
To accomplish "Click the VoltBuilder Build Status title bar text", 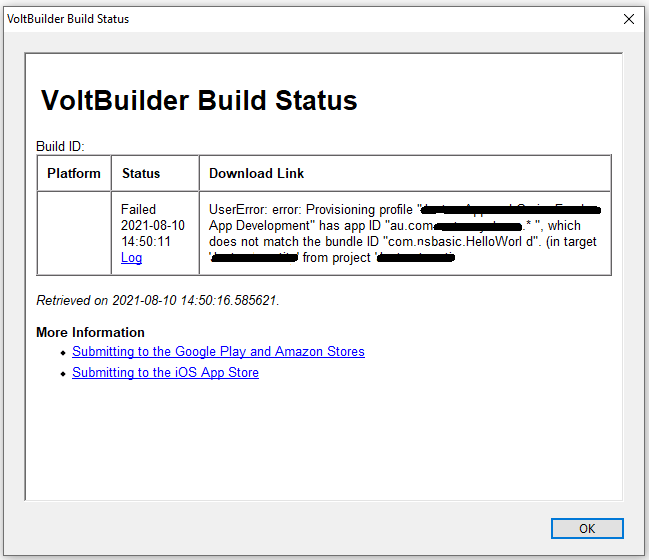I will tap(68, 19).
